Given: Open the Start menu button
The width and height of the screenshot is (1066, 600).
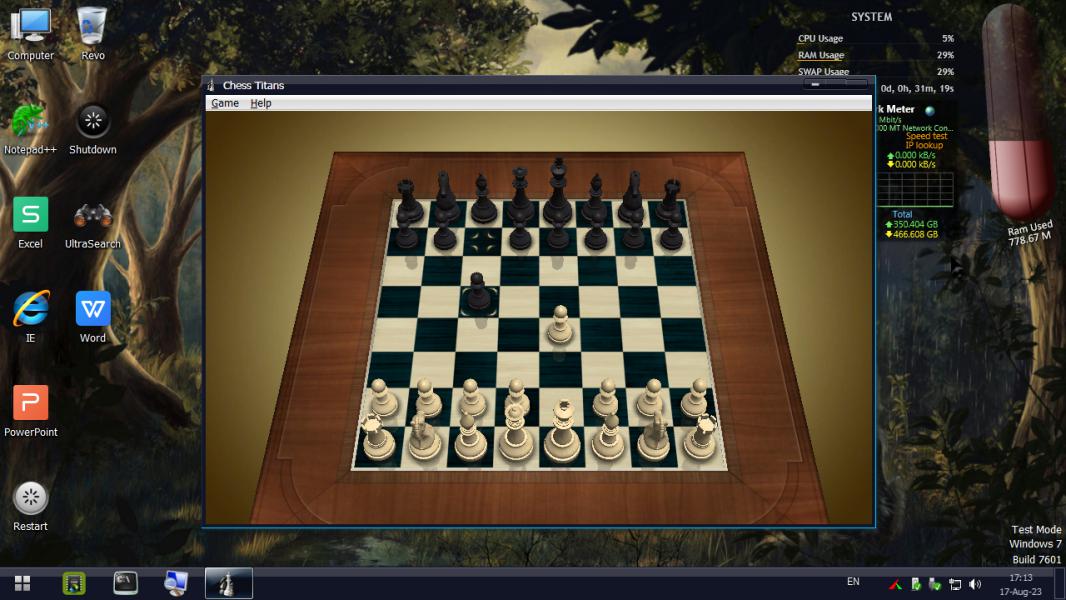Looking at the screenshot, I should 22,583.
